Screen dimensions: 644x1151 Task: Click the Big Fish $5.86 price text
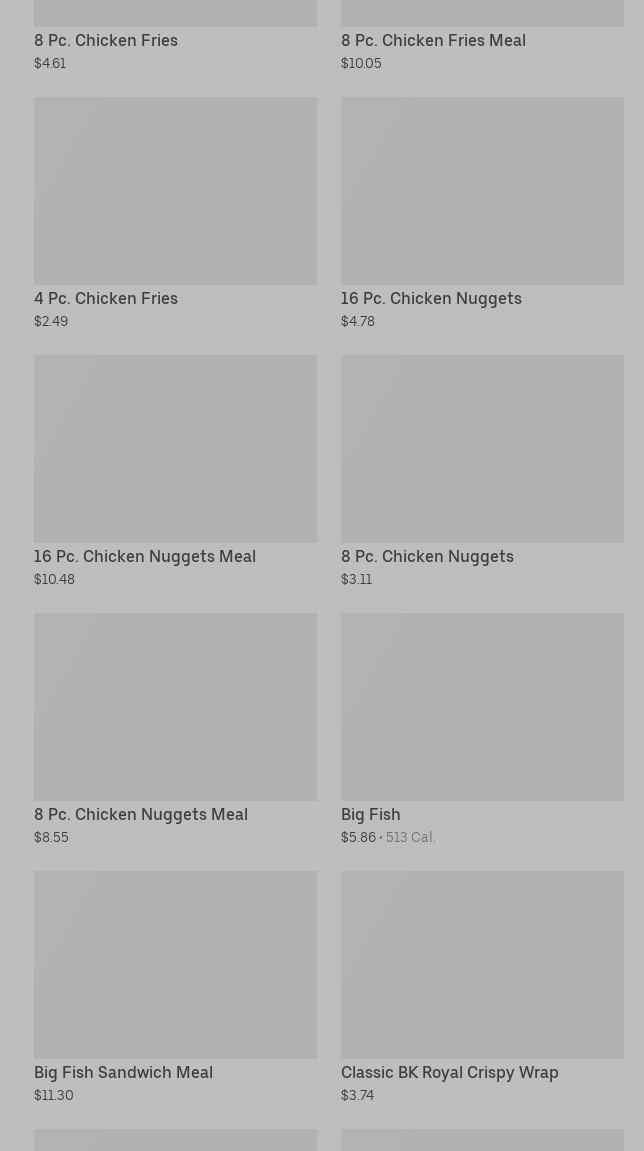(358, 837)
